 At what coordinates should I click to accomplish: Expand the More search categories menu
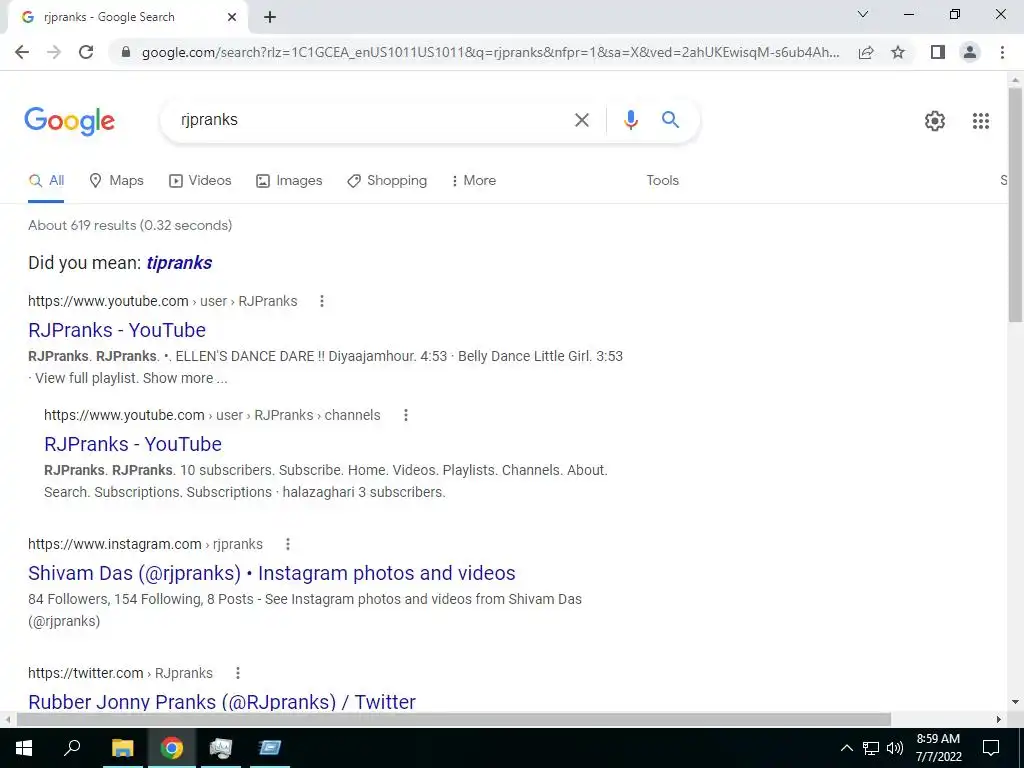point(473,181)
